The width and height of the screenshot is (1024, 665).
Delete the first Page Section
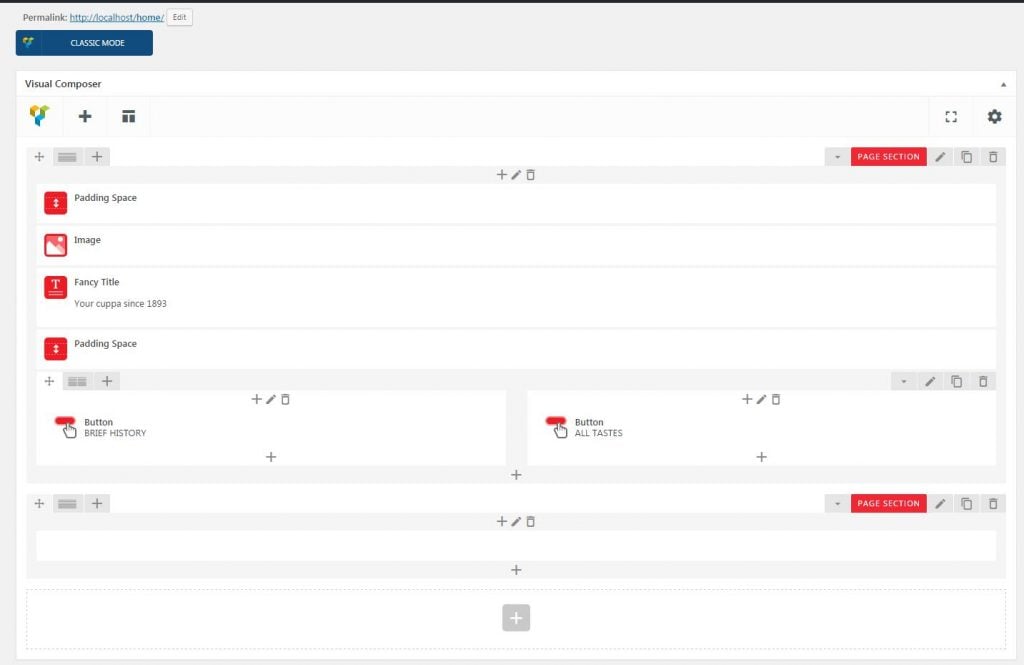point(993,157)
